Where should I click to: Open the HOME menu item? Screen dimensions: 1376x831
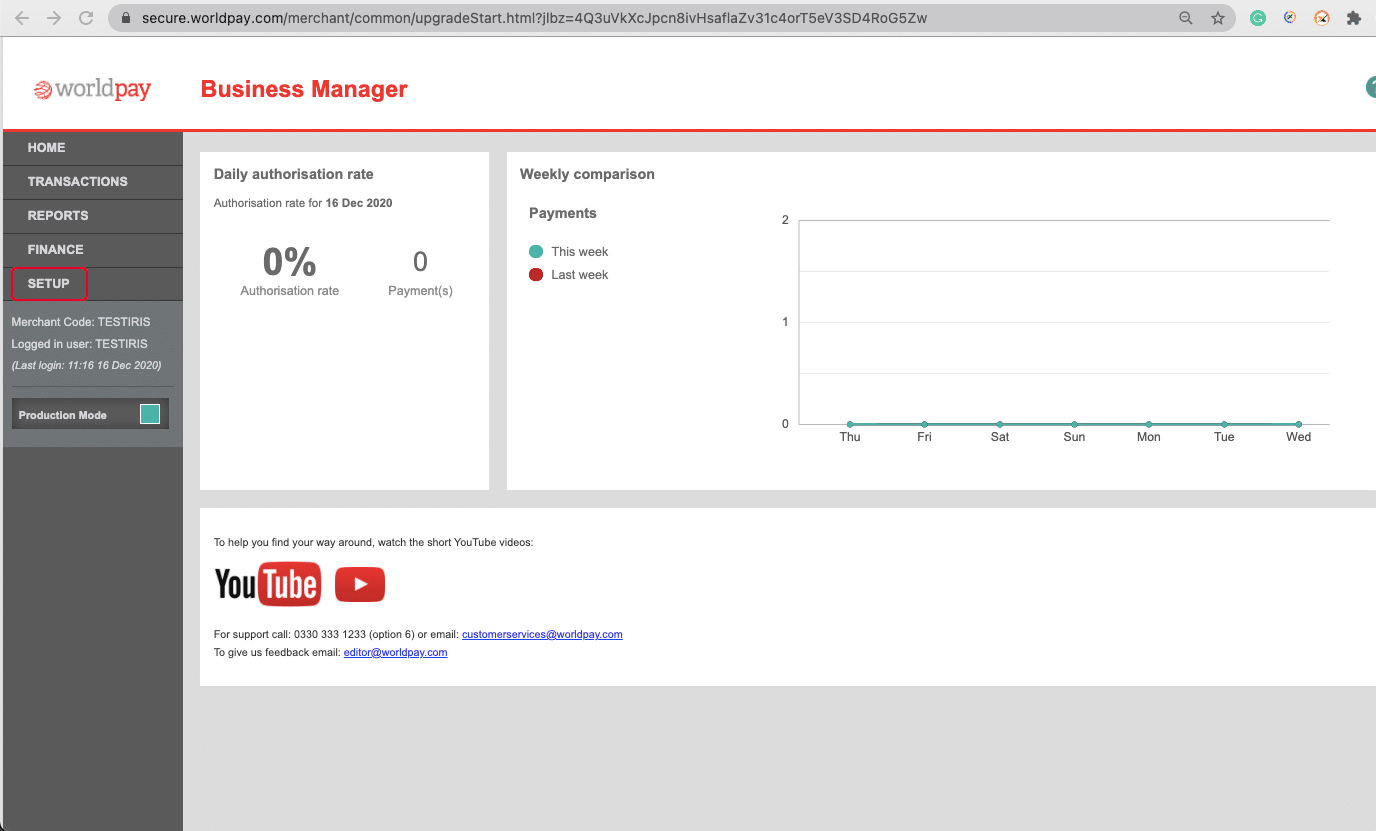[x=47, y=148]
